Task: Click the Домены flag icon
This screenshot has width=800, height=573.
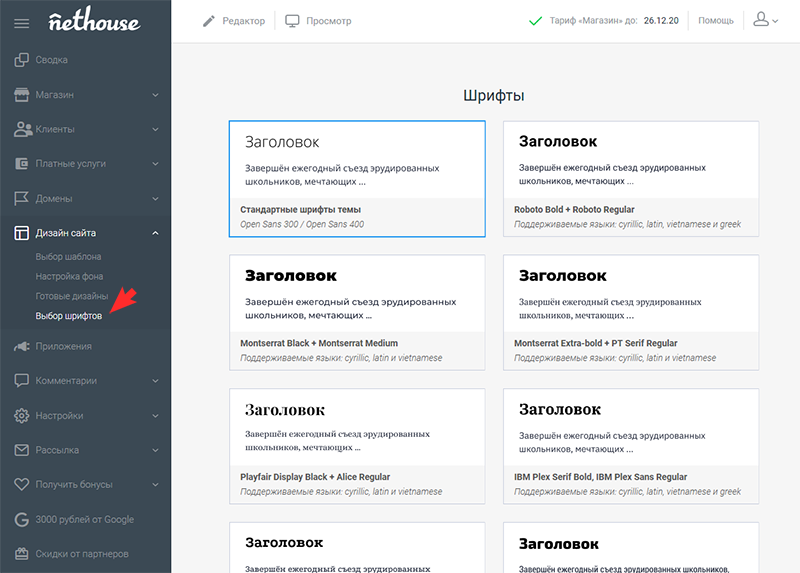Action: coord(21,198)
